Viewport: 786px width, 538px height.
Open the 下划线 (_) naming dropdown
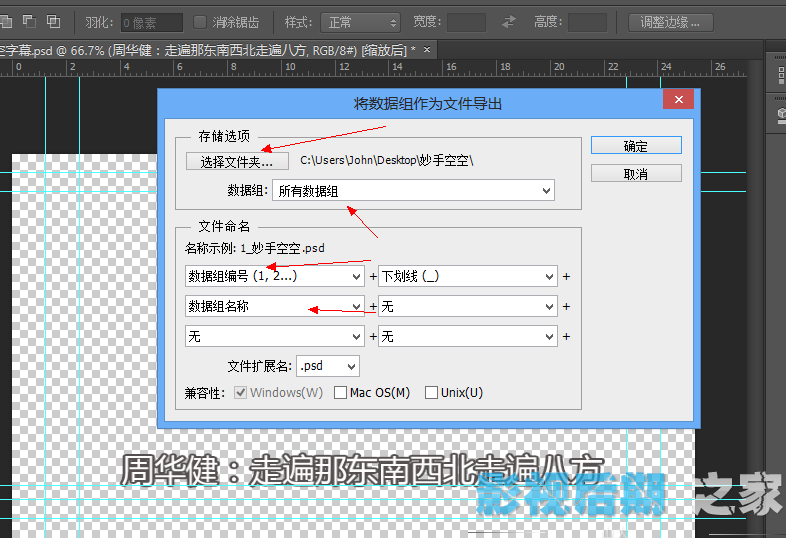tap(467, 276)
